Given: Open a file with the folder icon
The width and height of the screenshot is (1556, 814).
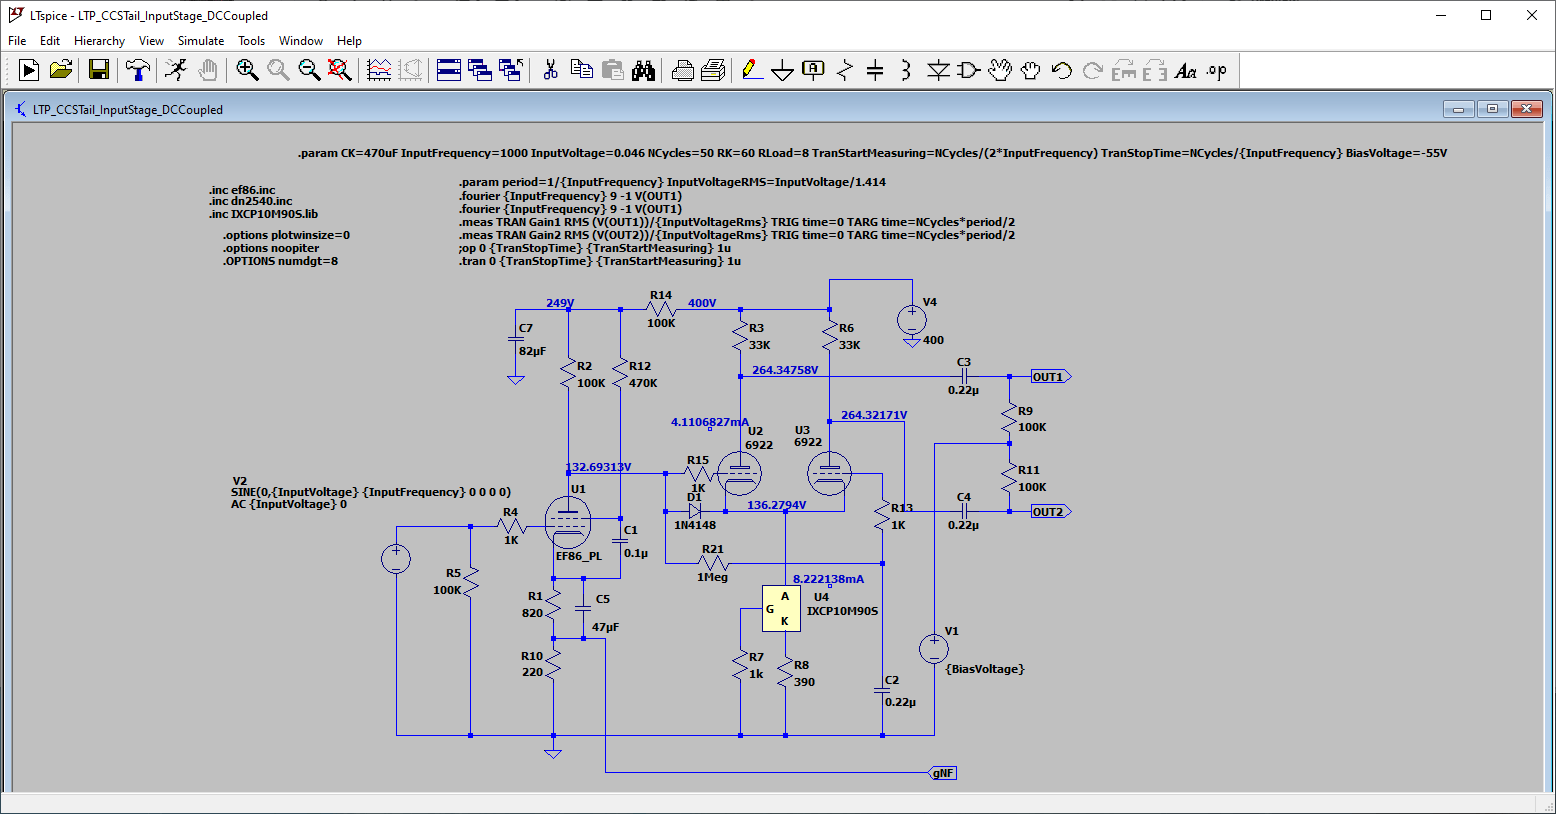Looking at the screenshot, I should point(61,70).
